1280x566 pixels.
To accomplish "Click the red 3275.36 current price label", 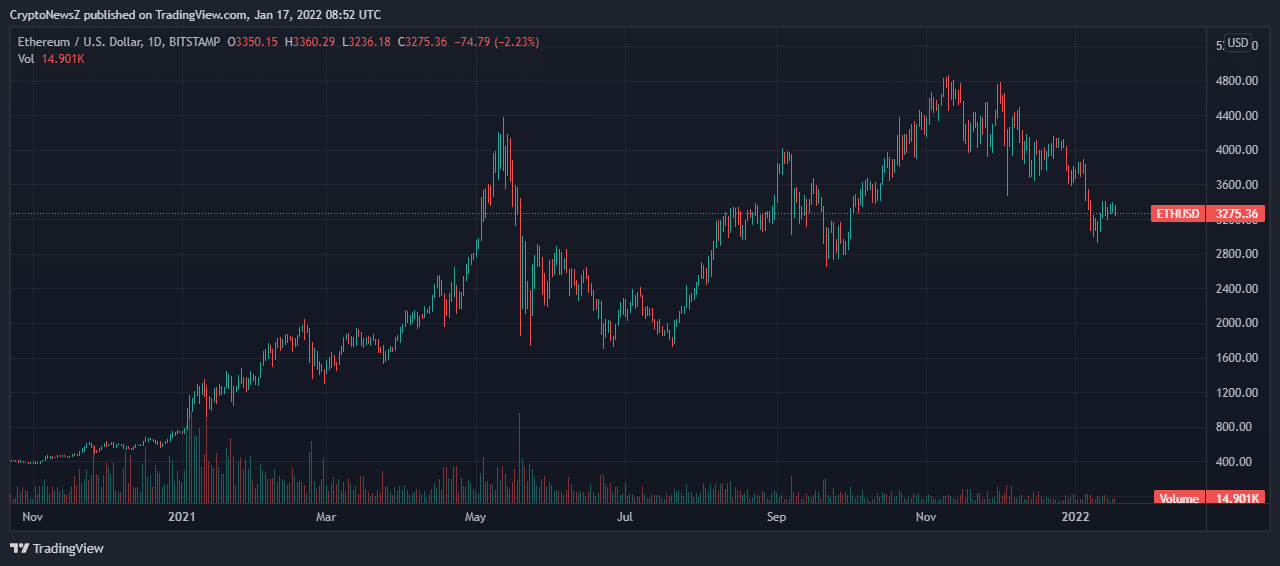I will 1236,213.
